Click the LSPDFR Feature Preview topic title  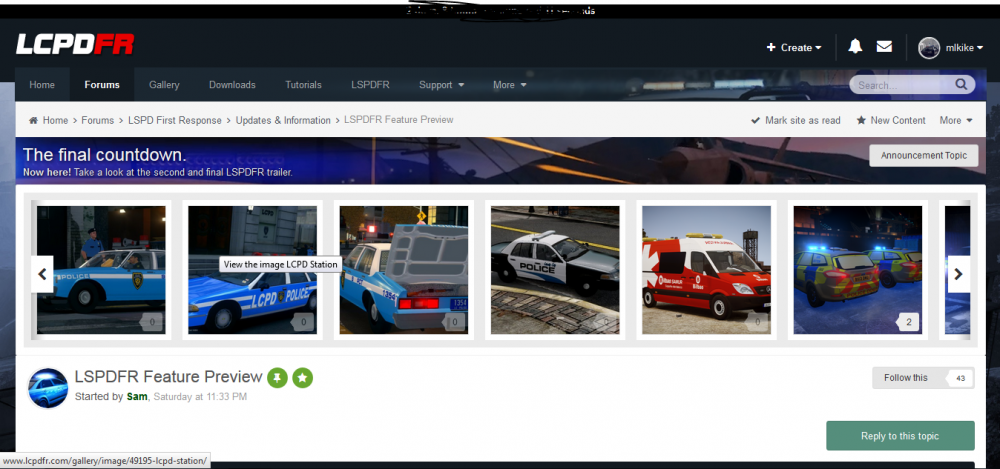click(x=168, y=376)
